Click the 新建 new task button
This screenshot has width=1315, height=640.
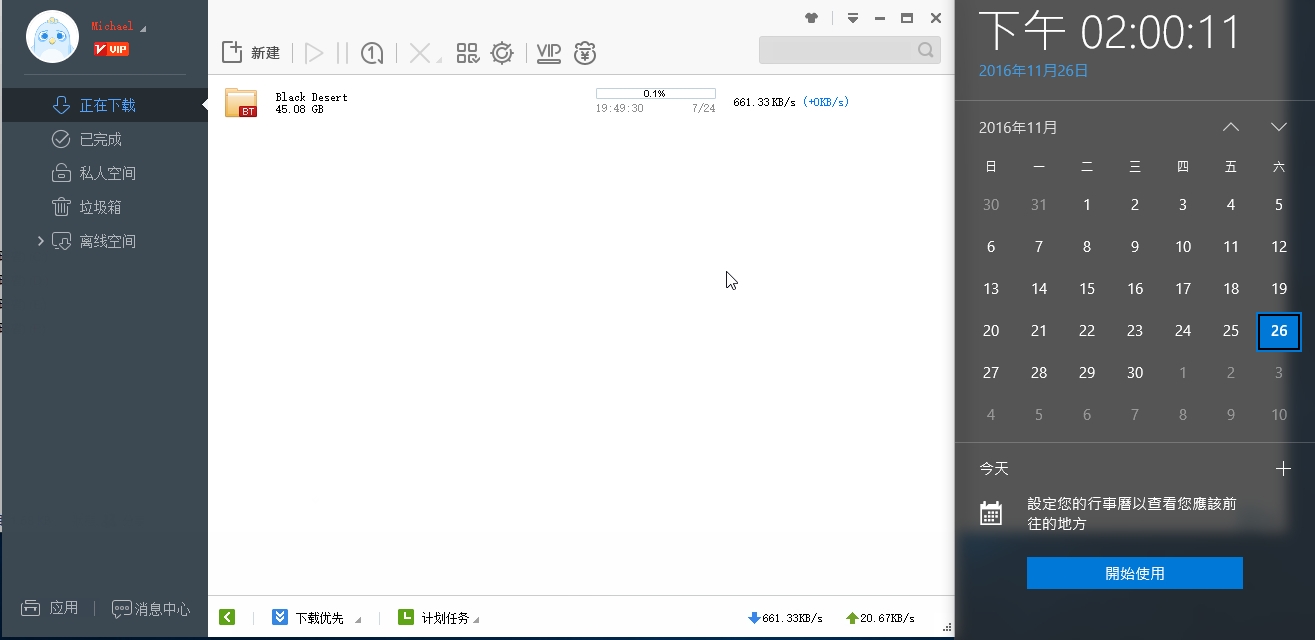tap(251, 53)
